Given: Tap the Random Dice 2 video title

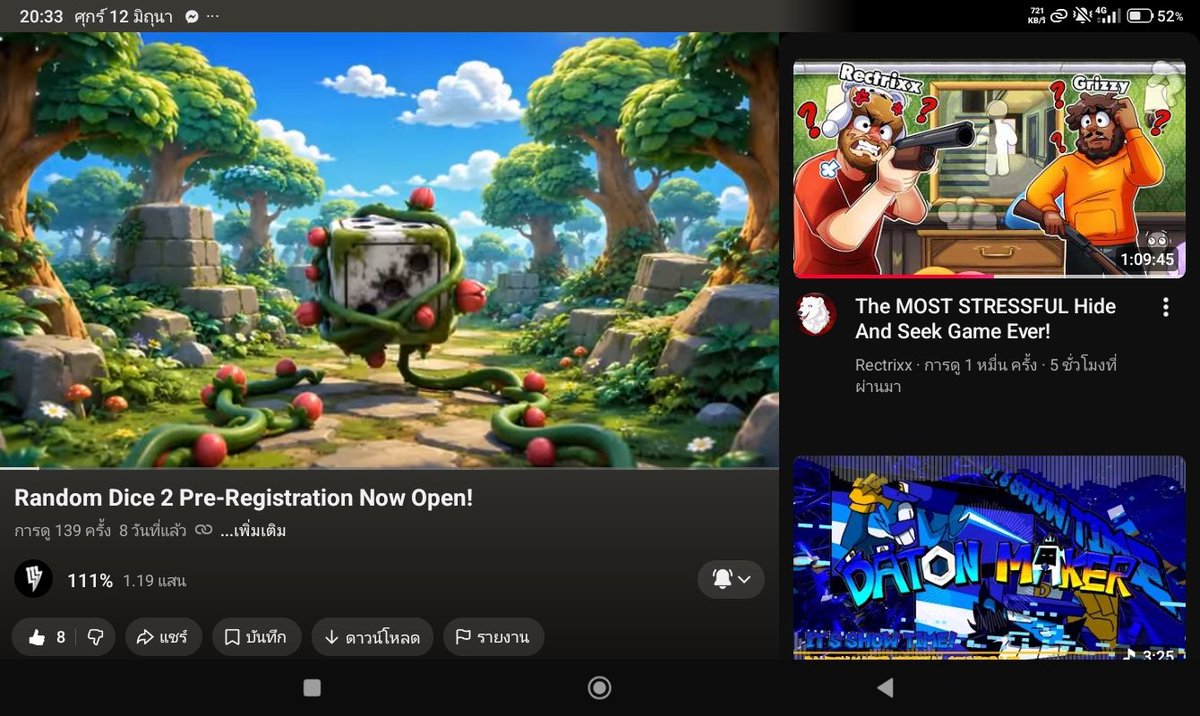Looking at the screenshot, I should (x=243, y=497).
